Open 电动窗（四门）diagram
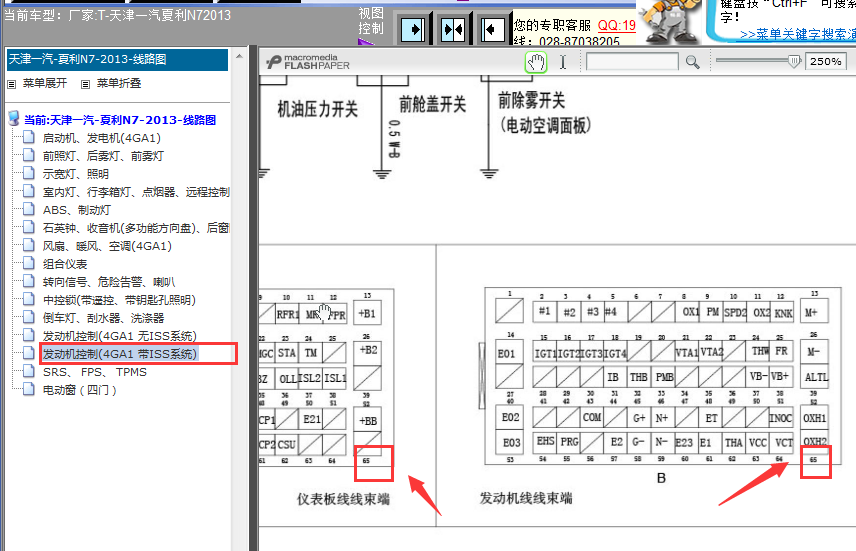This screenshot has width=856, height=551. [x=80, y=390]
